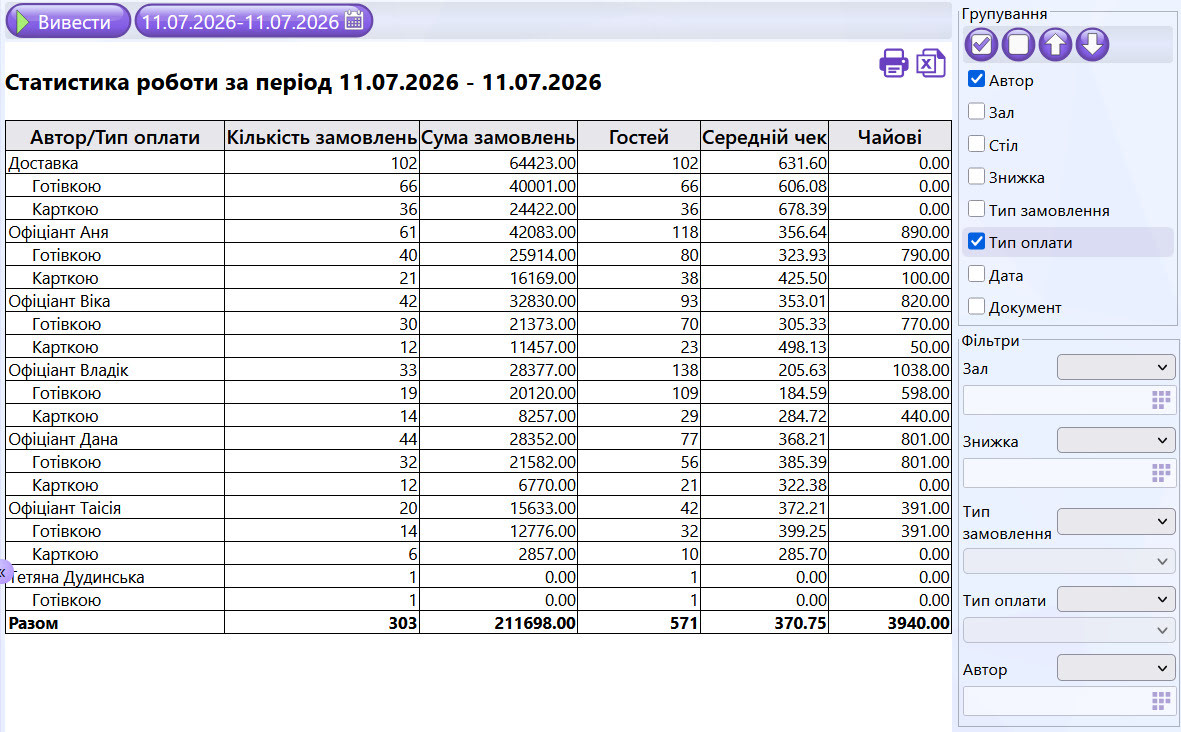Click the Гостей column header
1181x732 pixels.
click(639, 136)
